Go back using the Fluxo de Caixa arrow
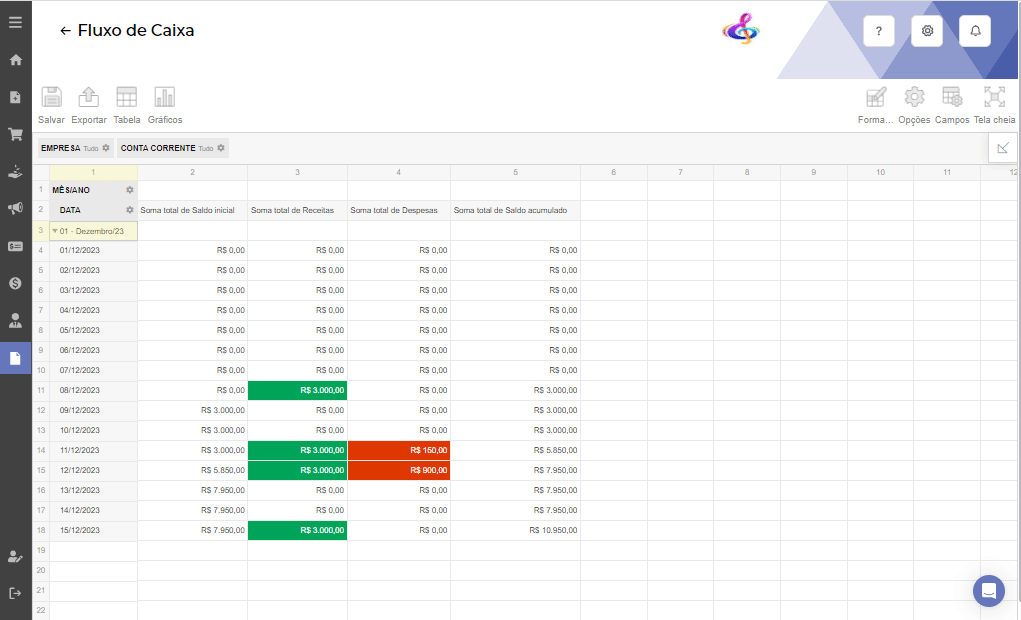 (x=66, y=31)
